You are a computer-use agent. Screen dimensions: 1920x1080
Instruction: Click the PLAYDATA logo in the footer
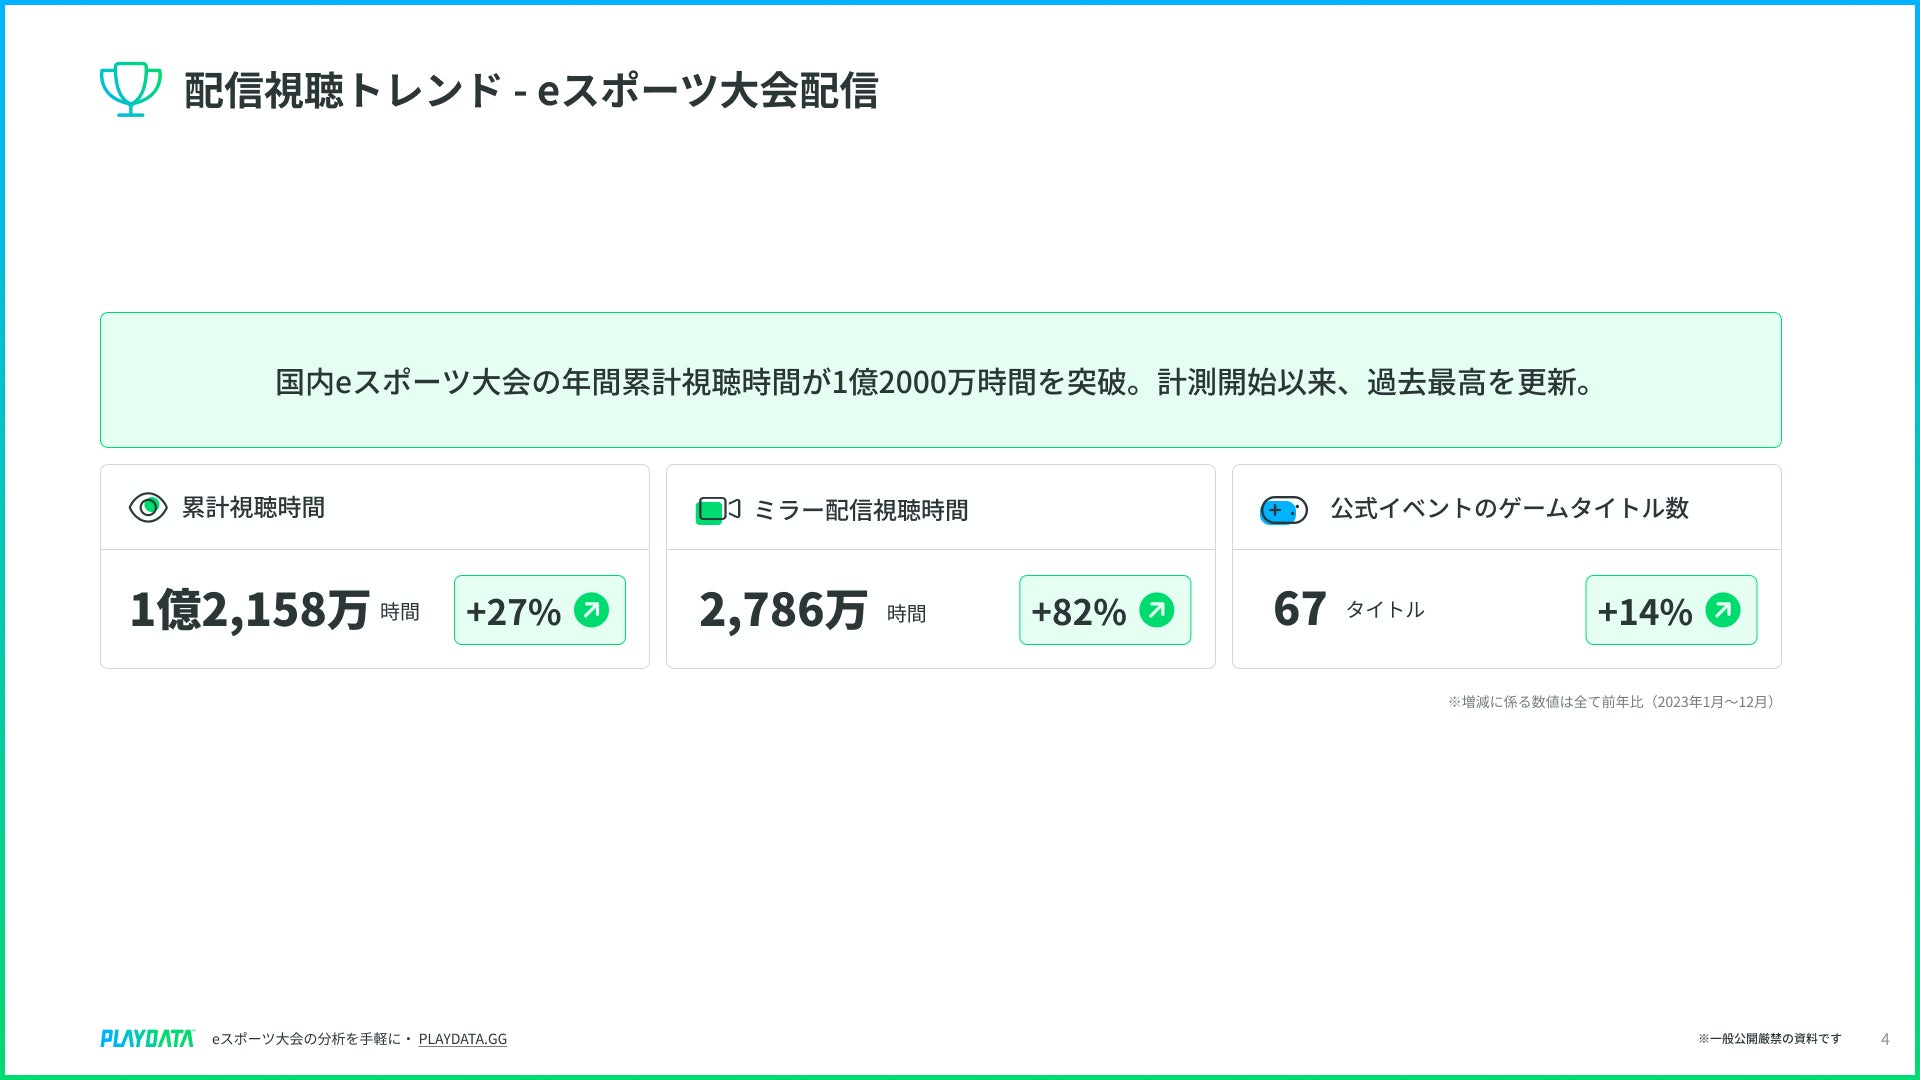[147, 1039]
